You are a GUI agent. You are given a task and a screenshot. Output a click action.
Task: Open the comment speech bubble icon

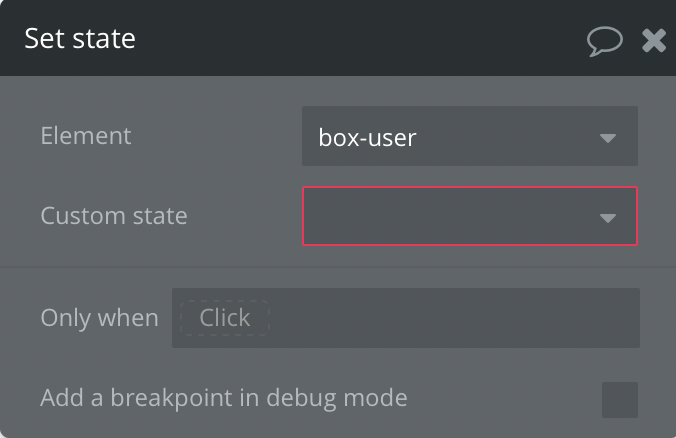pyautogui.click(x=604, y=41)
